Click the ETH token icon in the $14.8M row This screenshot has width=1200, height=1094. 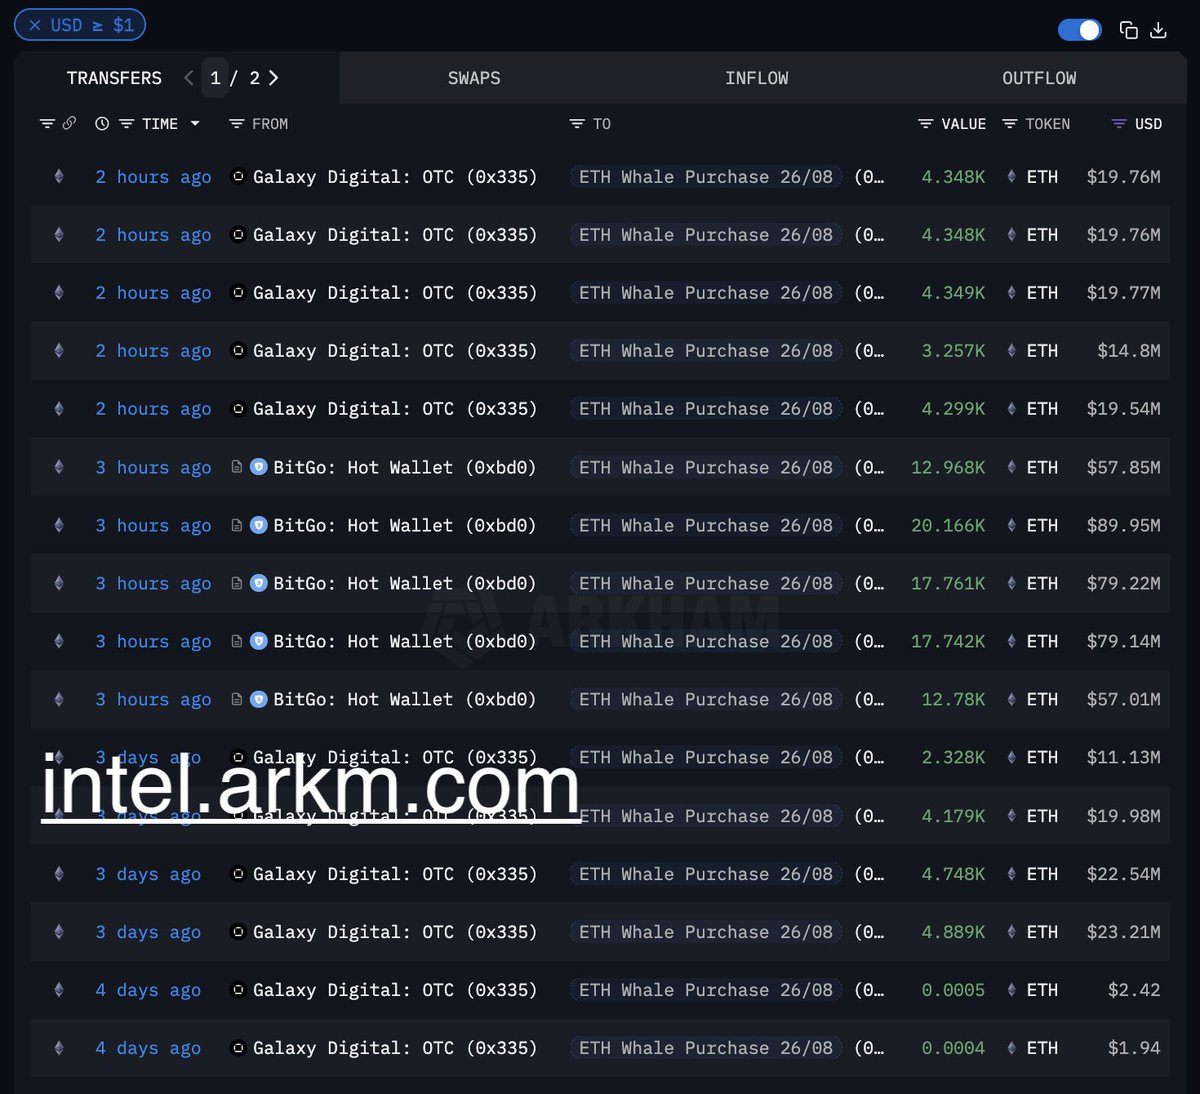pos(1011,351)
